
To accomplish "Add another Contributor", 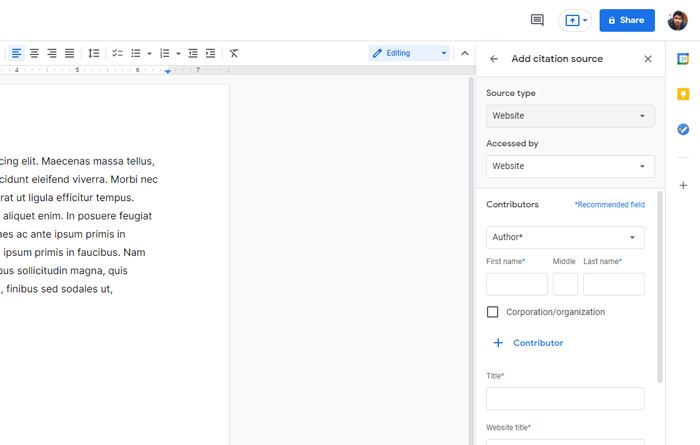I will click(529, 343).
